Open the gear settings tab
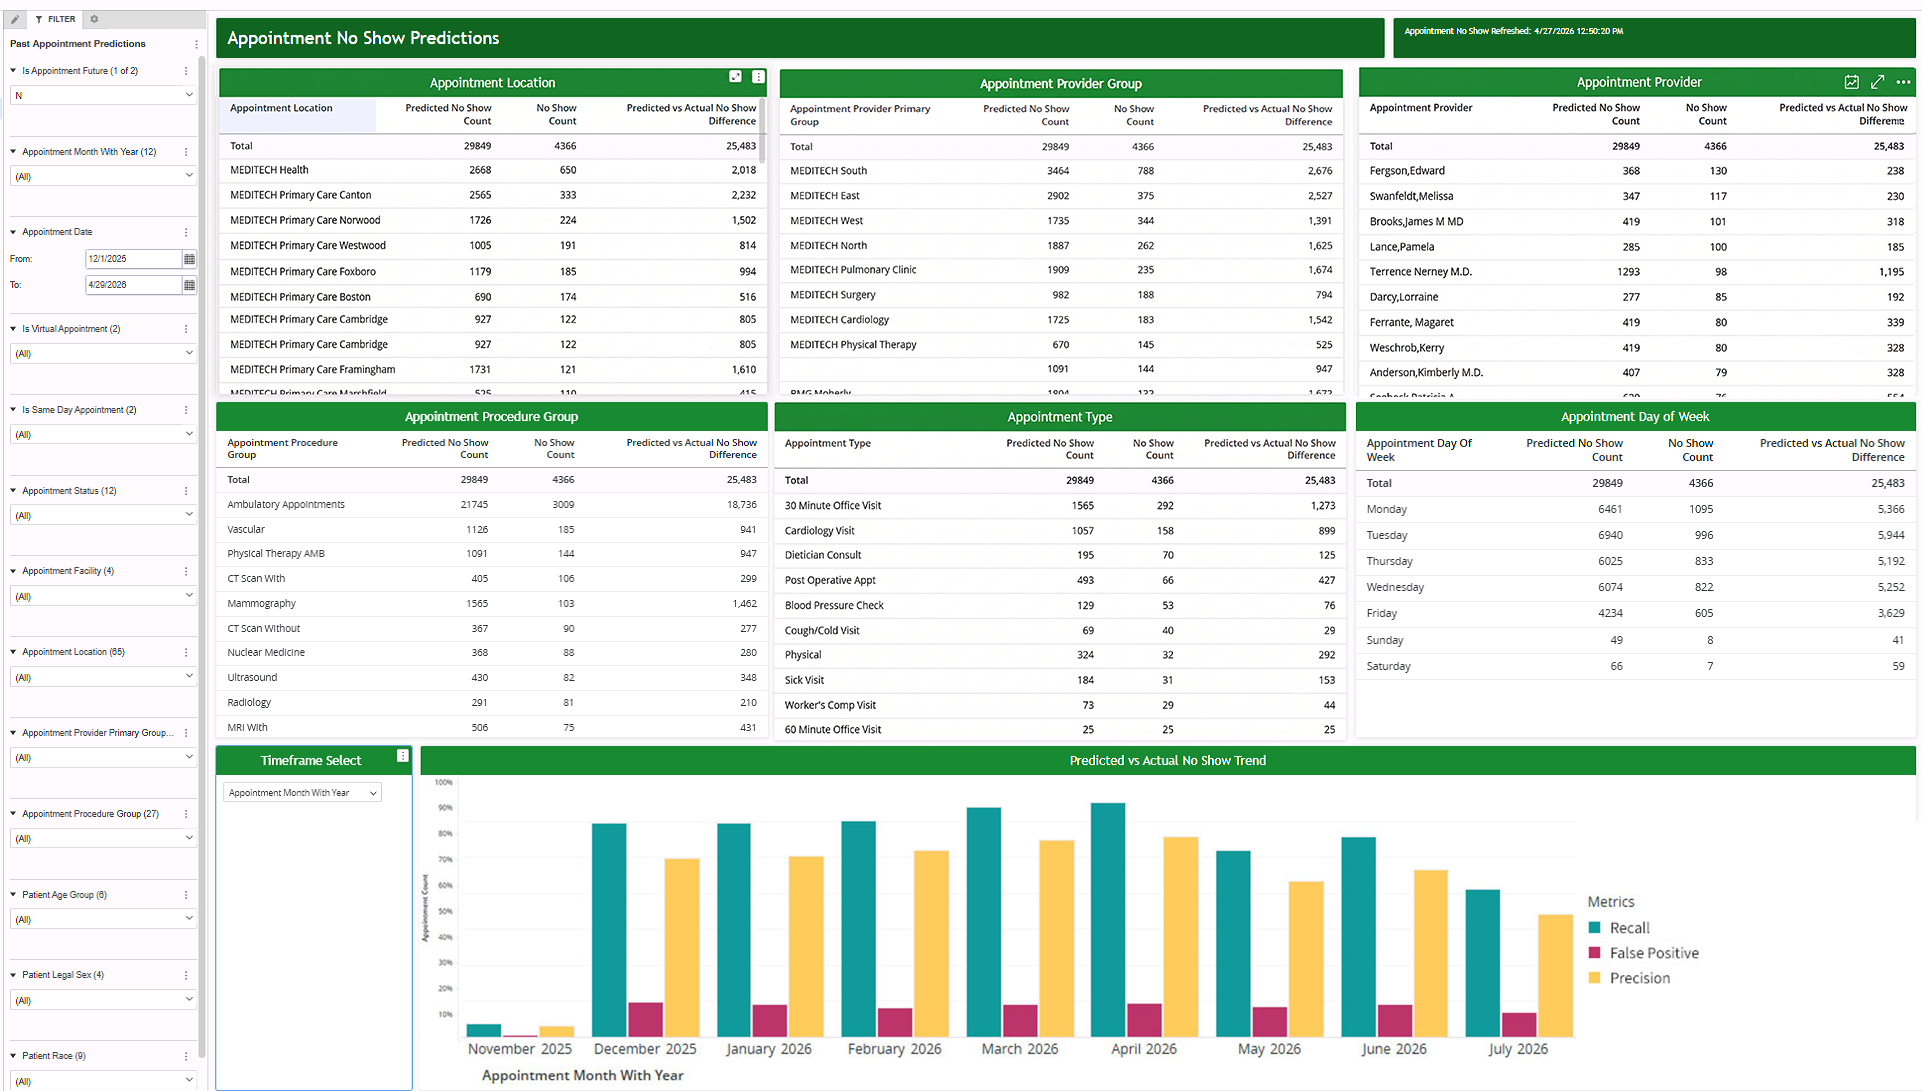Viewport: 1922px width, 1091px height. point(94,19)
